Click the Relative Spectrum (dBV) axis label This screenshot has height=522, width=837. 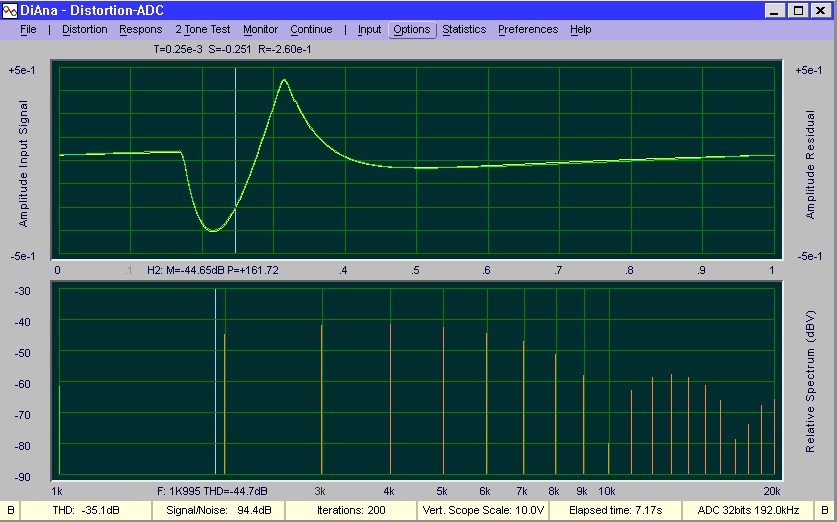pyautogui.click(x=810, y=381)
